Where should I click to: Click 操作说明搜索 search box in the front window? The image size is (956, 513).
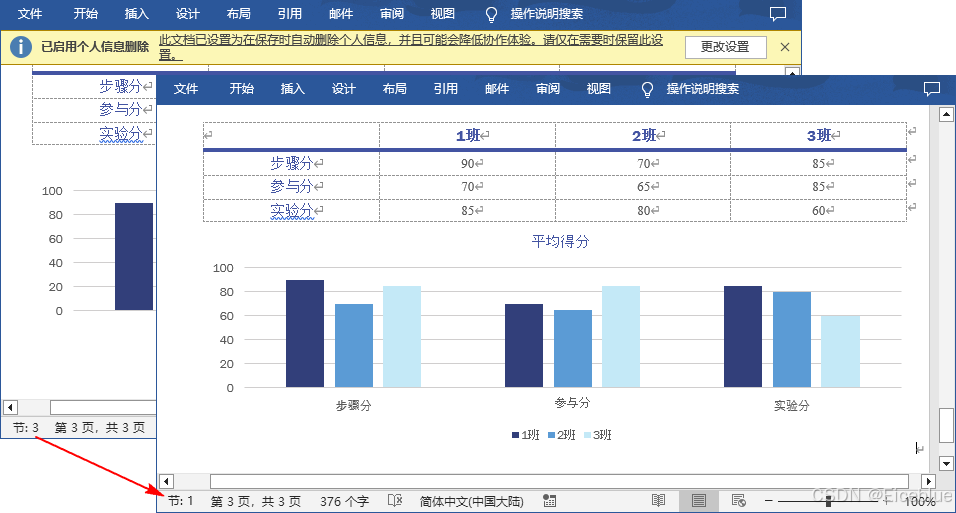coord(702,89)
